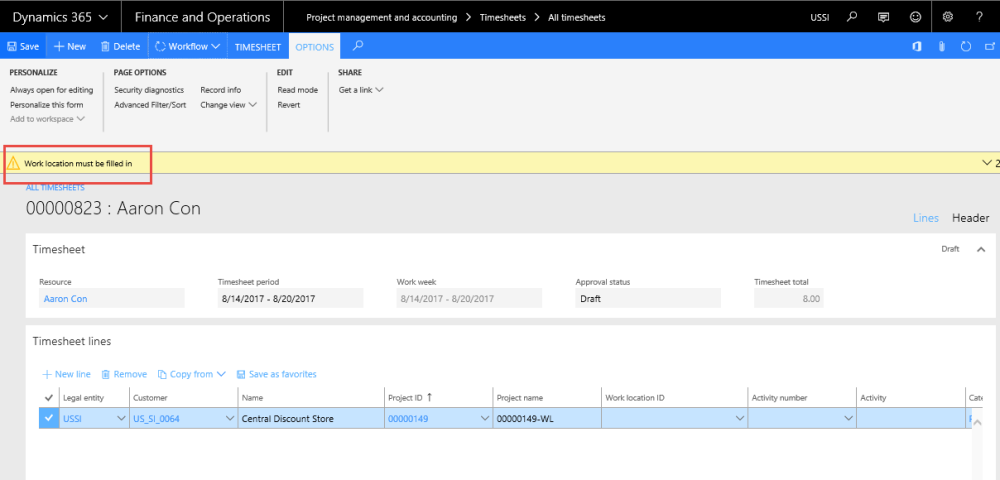Click the Work location must be filled in message

78,164
